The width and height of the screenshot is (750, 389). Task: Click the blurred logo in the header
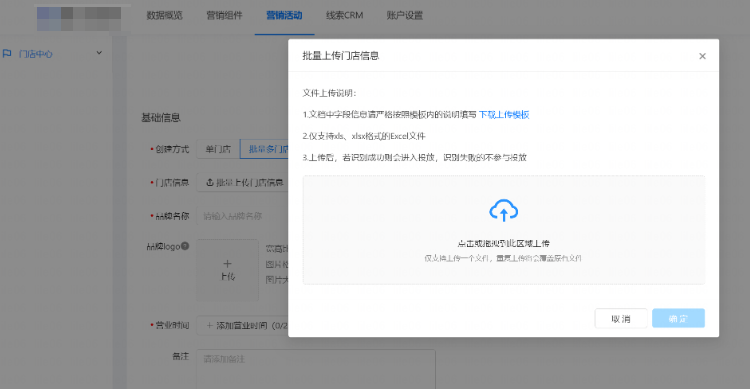point(79,19)
